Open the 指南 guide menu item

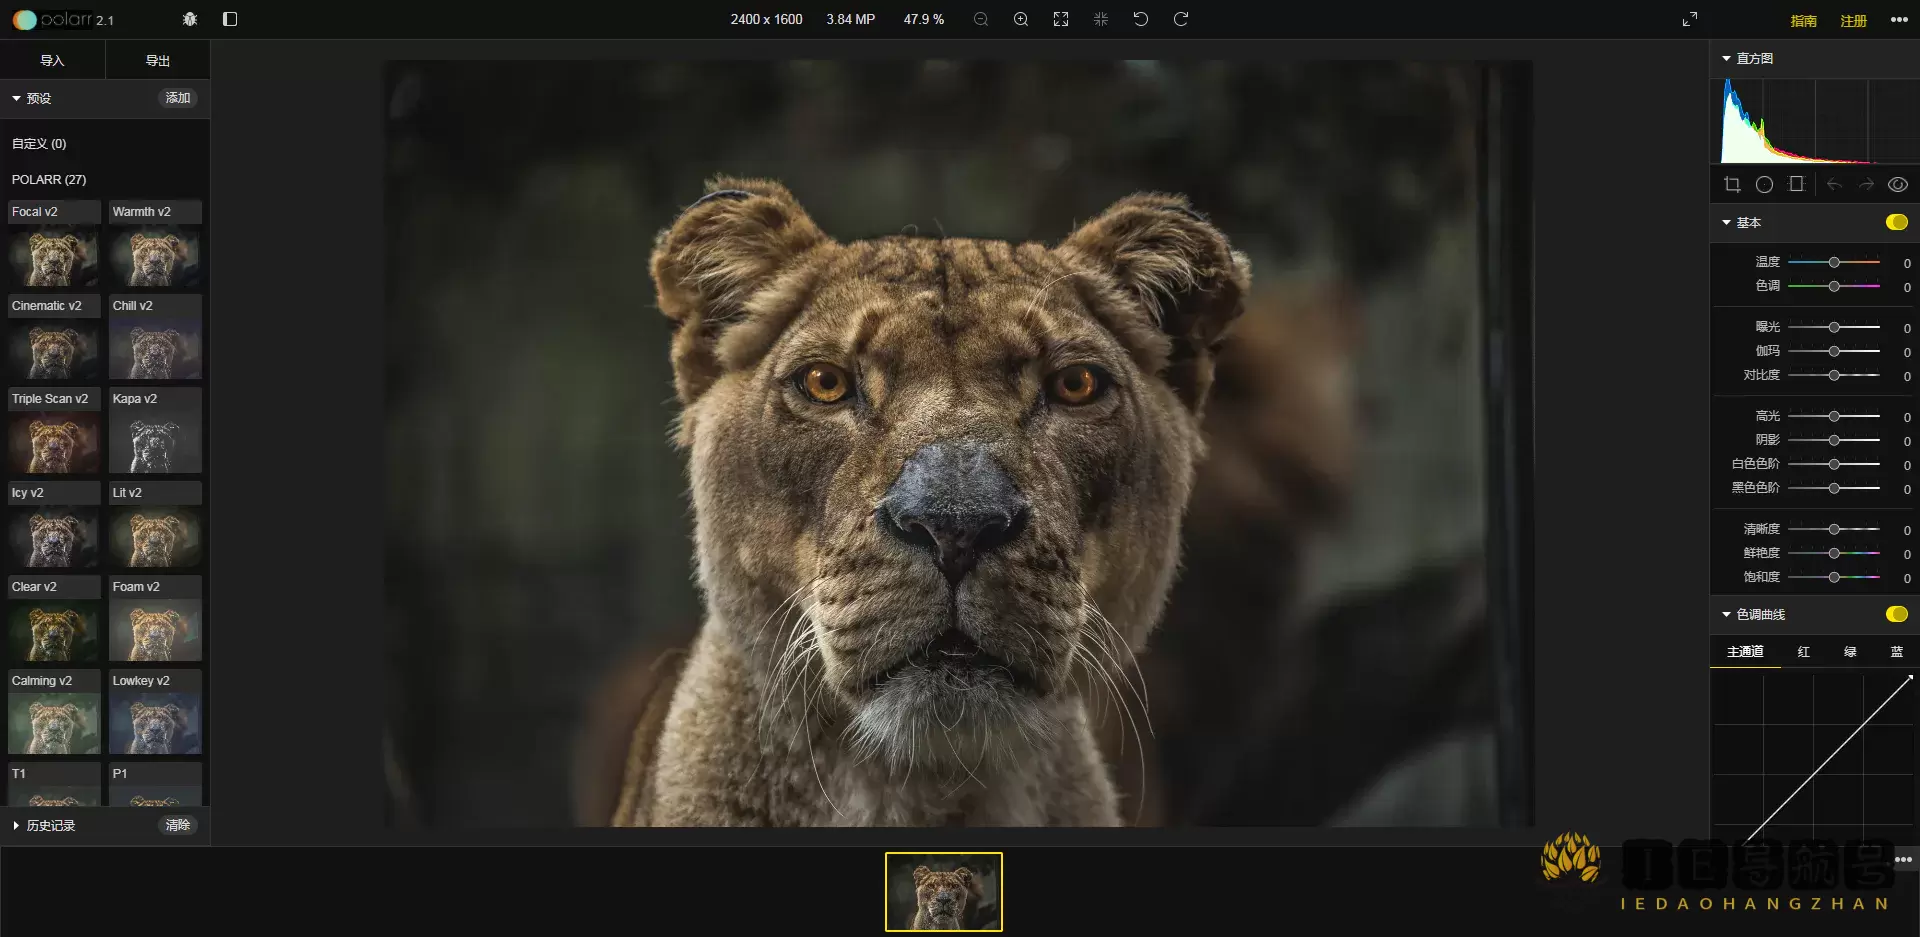tap(1804, 20)
